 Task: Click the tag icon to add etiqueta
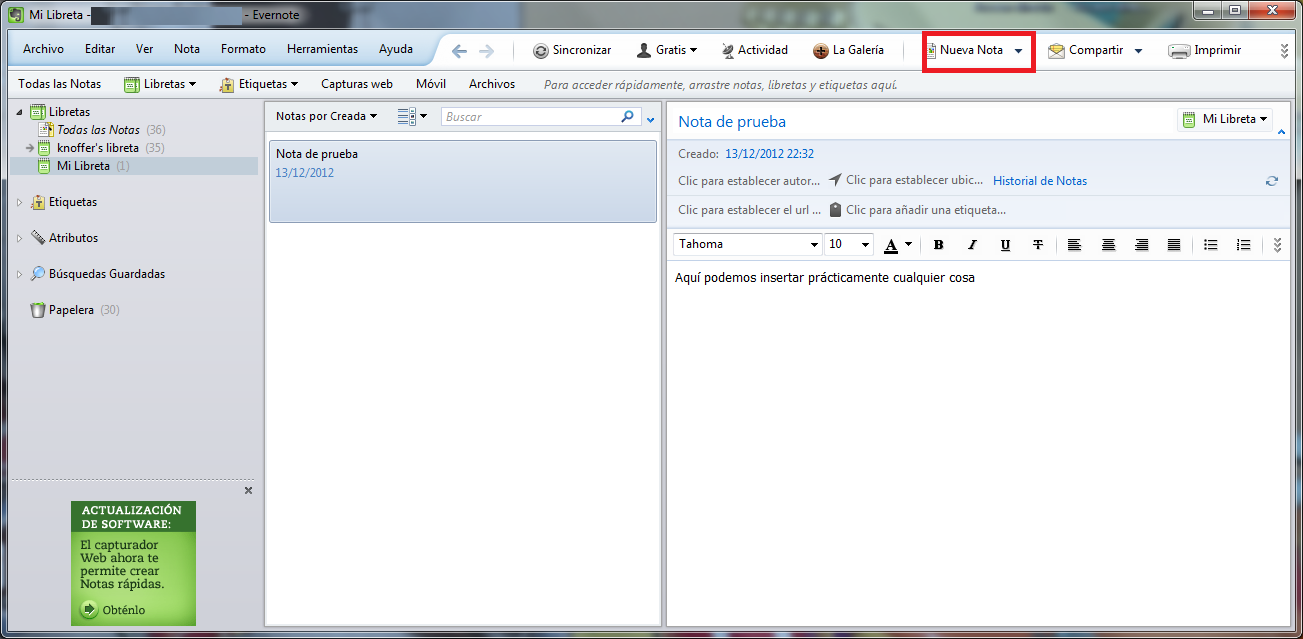[836, 210]
